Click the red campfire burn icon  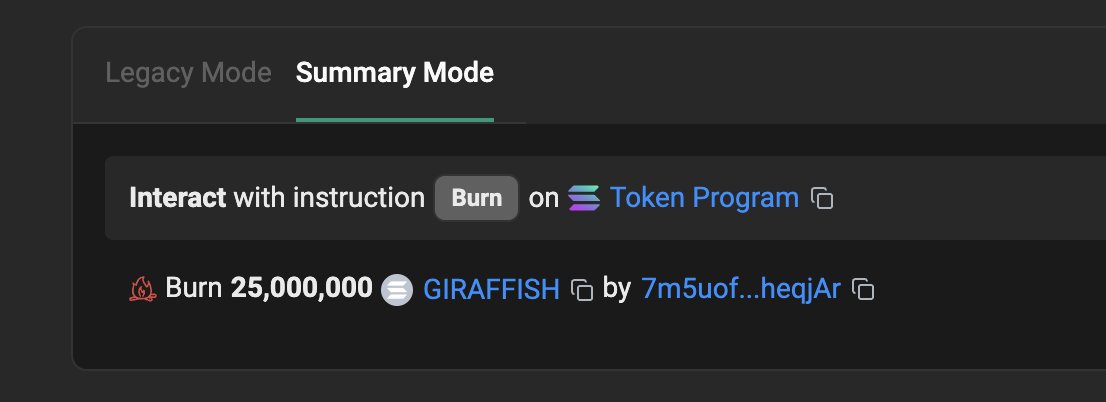[x=142, y=289]
